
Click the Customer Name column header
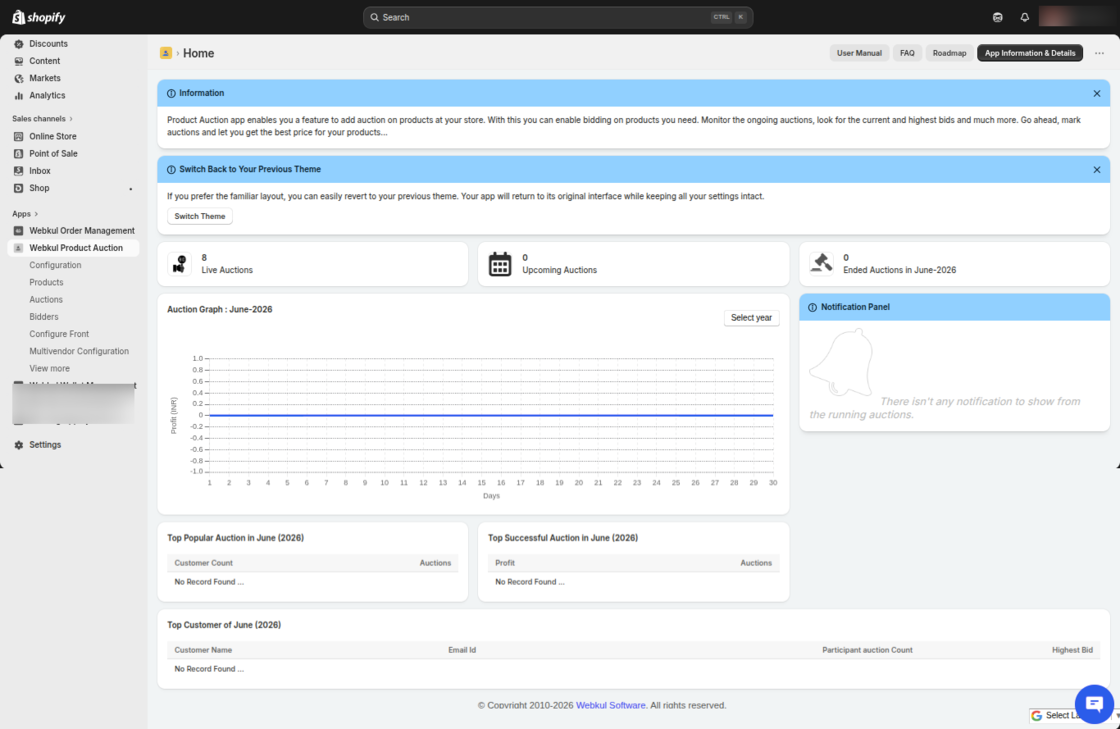coord(204,650)
